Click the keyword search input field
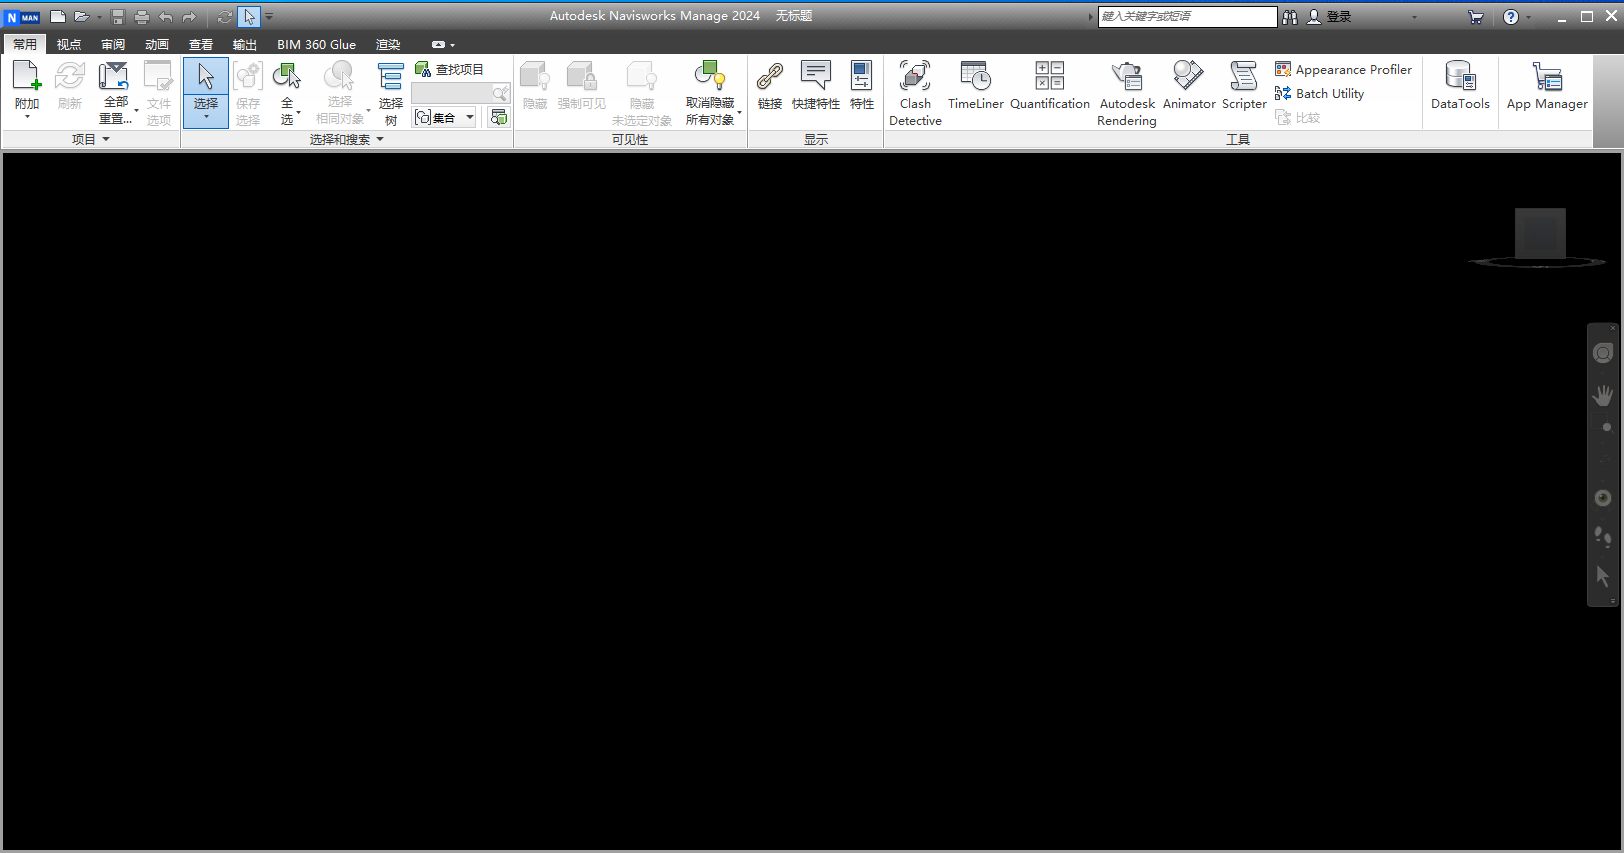Viewport: 1624px width, 853px height. point(1186,16)
